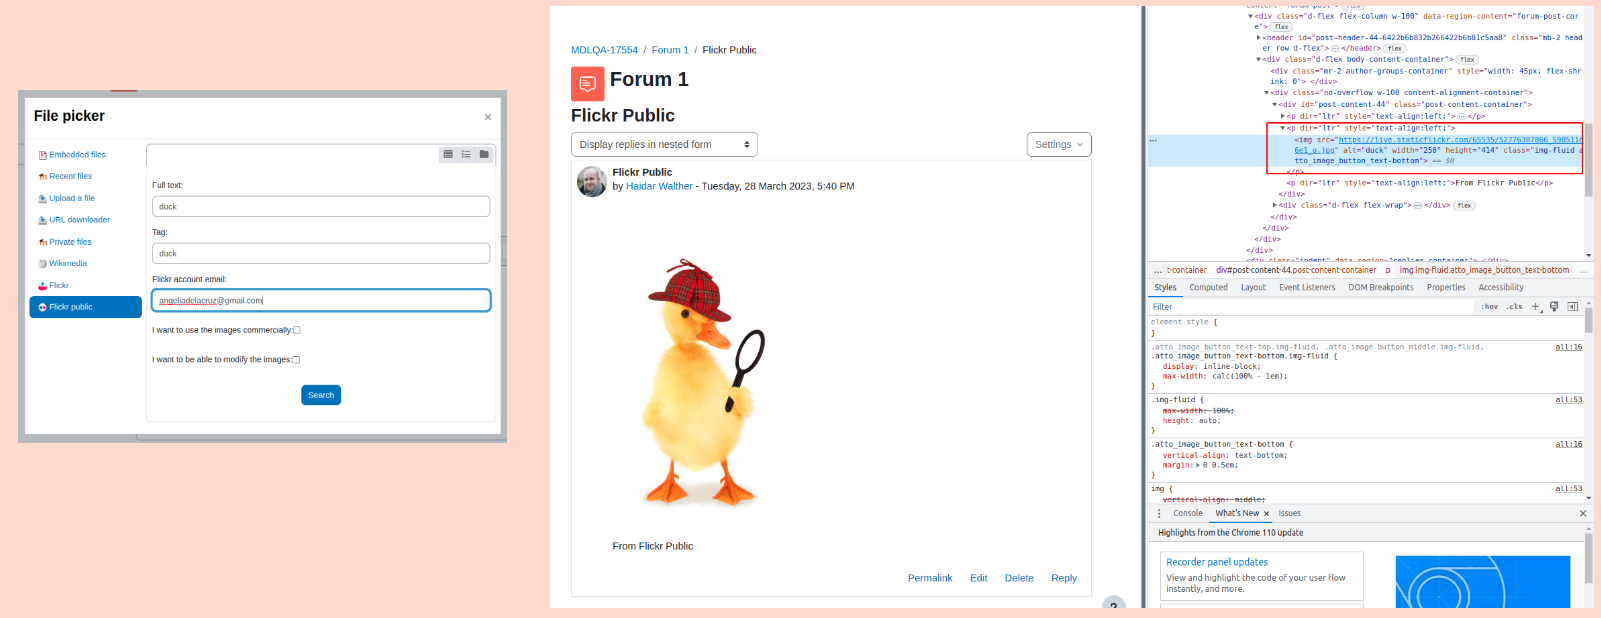Image resolution: width=1601 pixels, height=618 pixels.
Task: Click the Flickr account email field
Action: (321, 300)
